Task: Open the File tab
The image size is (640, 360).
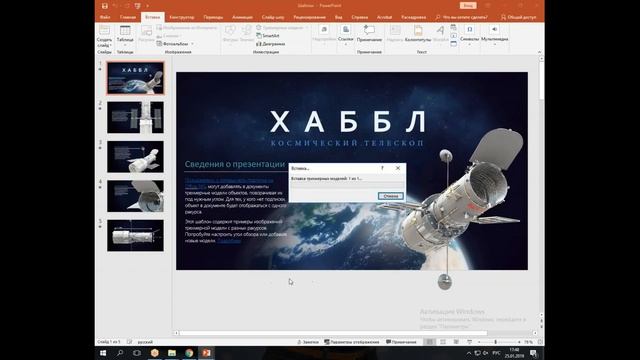Action: (105, 17)
